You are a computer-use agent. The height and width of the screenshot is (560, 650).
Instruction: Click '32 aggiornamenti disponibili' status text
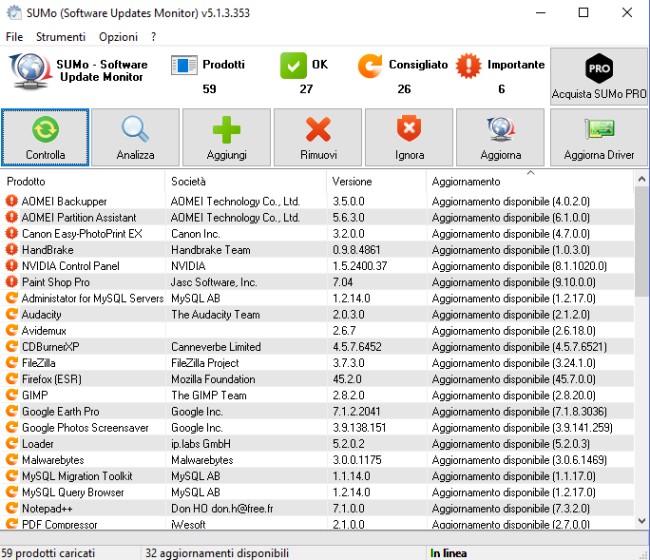coord(217,553)
